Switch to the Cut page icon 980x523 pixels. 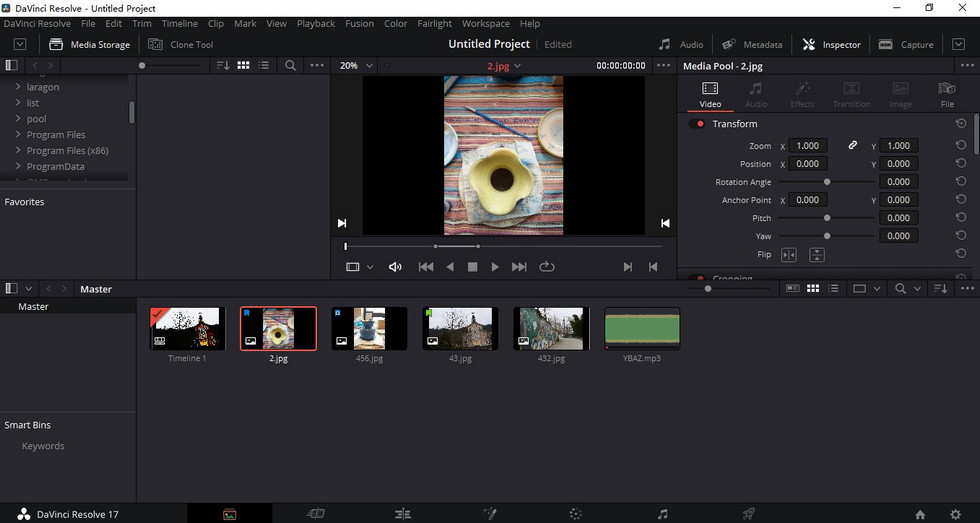click(316, 514)
